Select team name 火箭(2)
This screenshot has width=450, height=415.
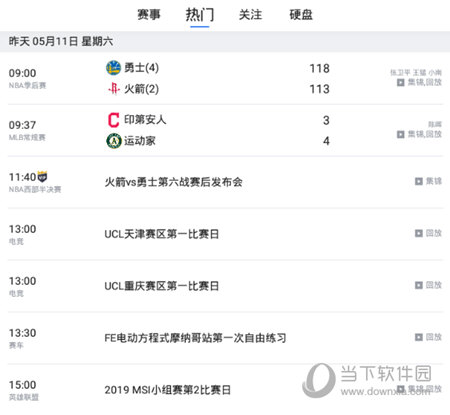point(141,89)
